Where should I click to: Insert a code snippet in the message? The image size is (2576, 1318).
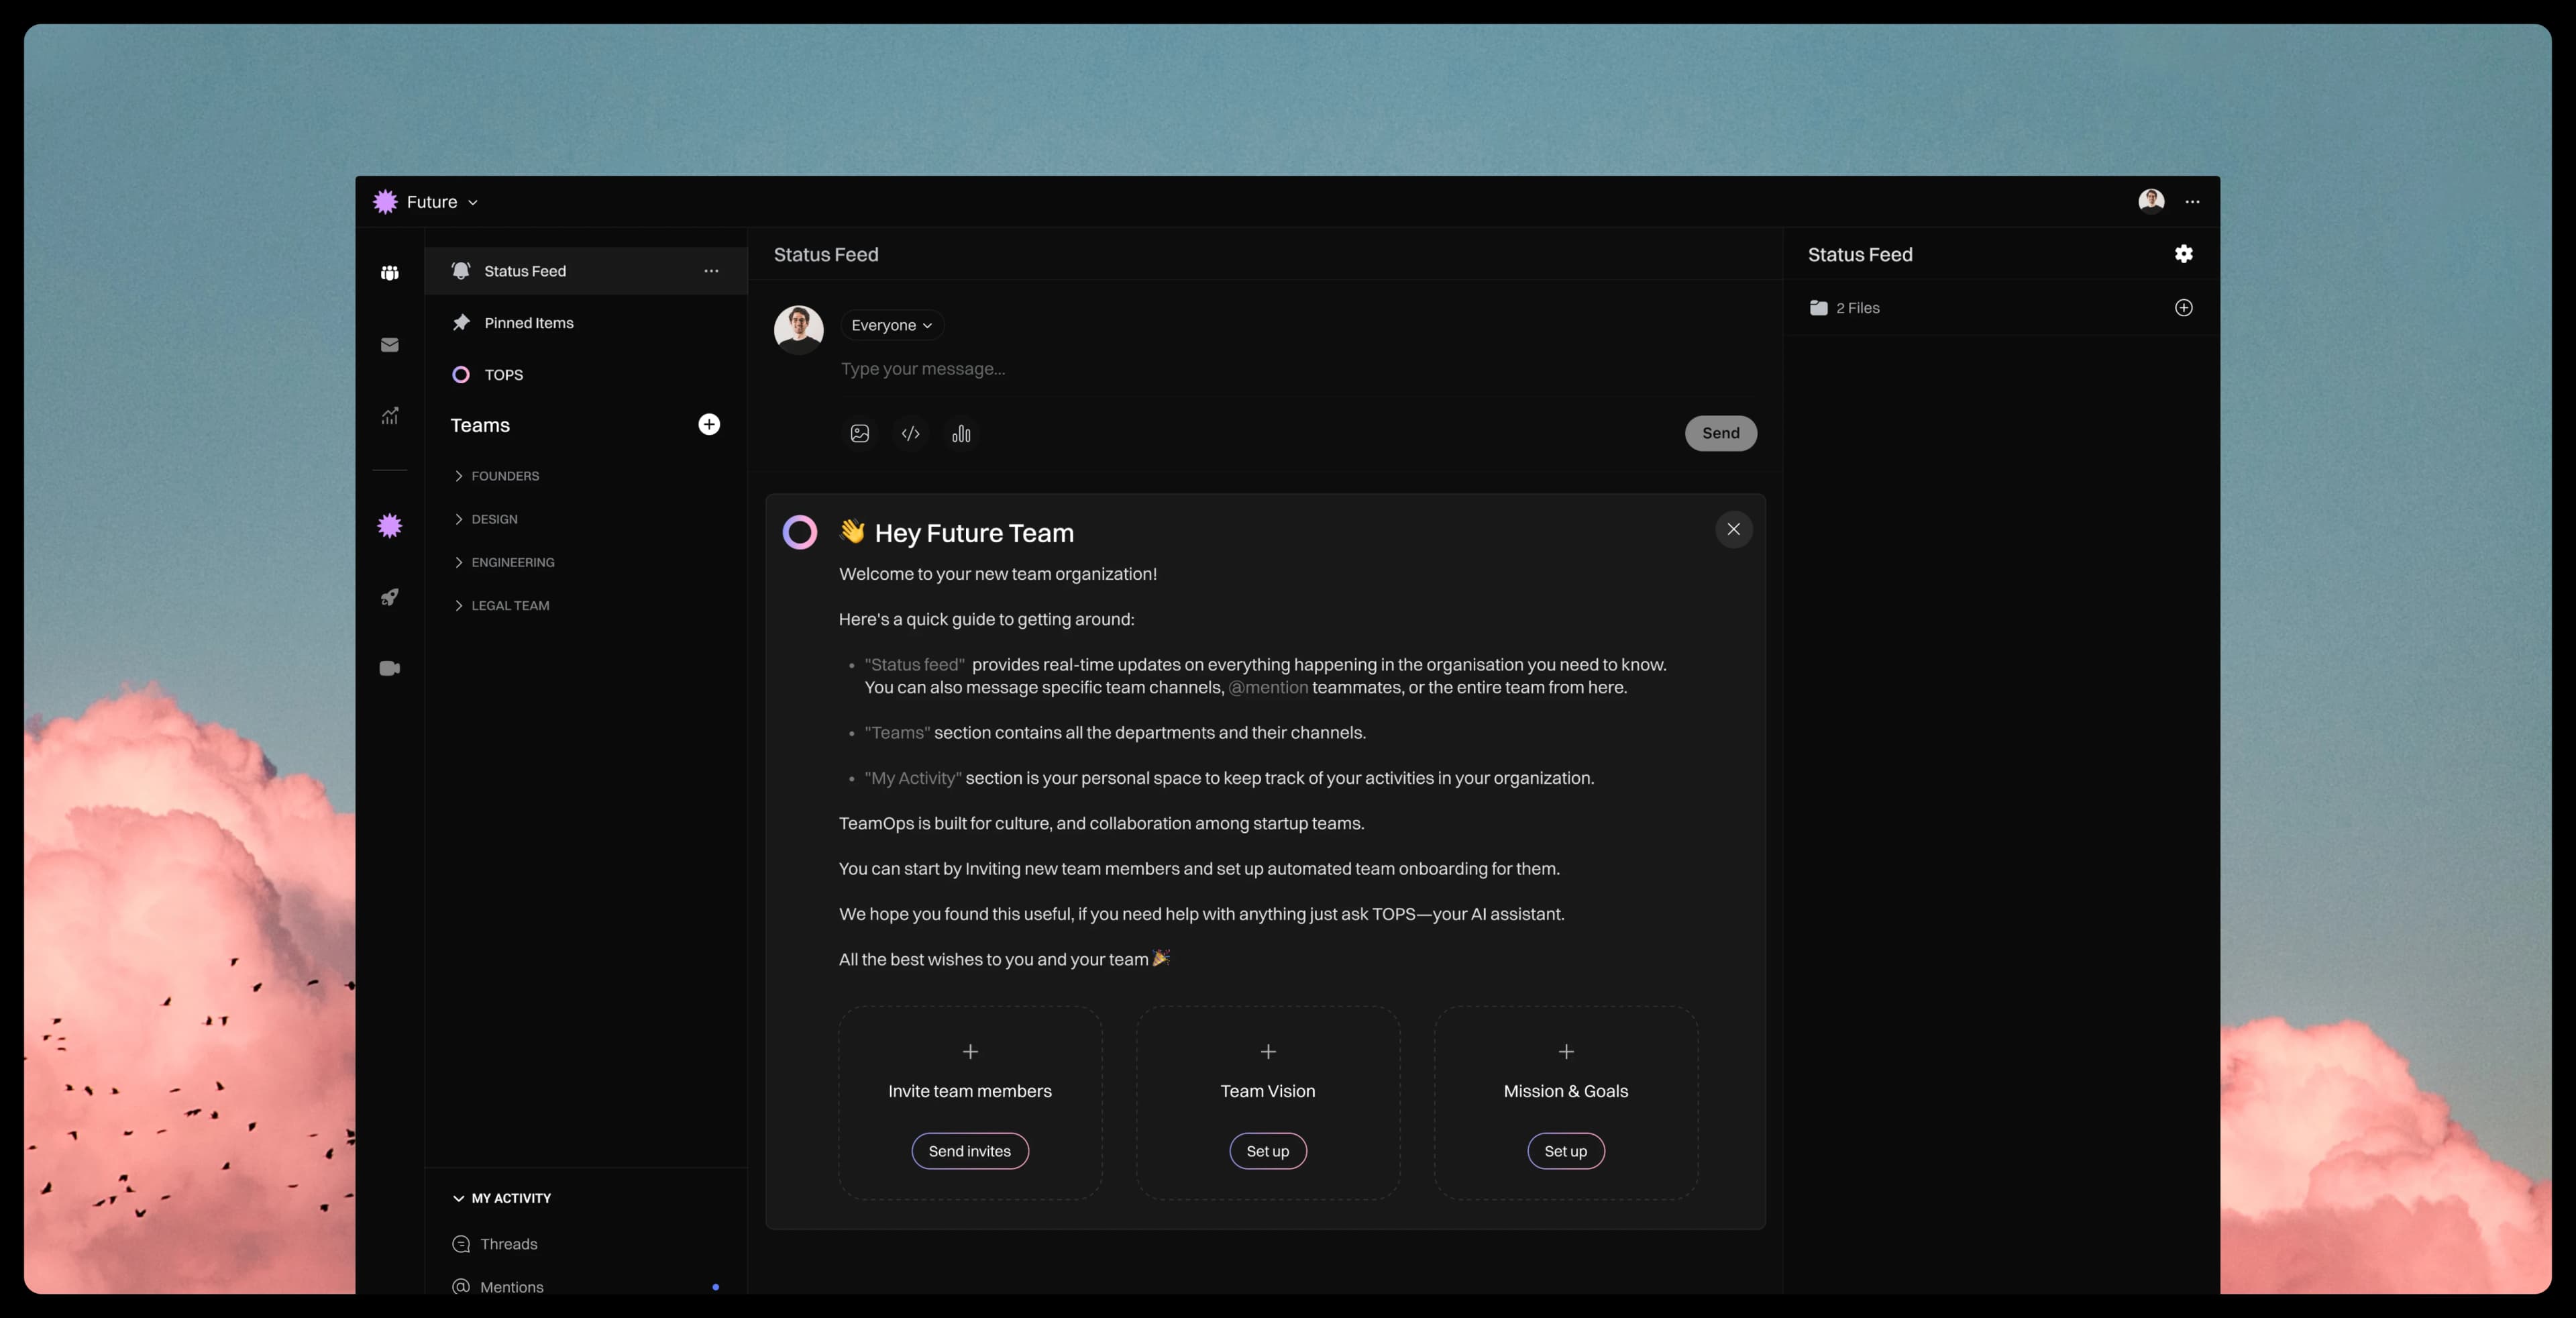910,433
